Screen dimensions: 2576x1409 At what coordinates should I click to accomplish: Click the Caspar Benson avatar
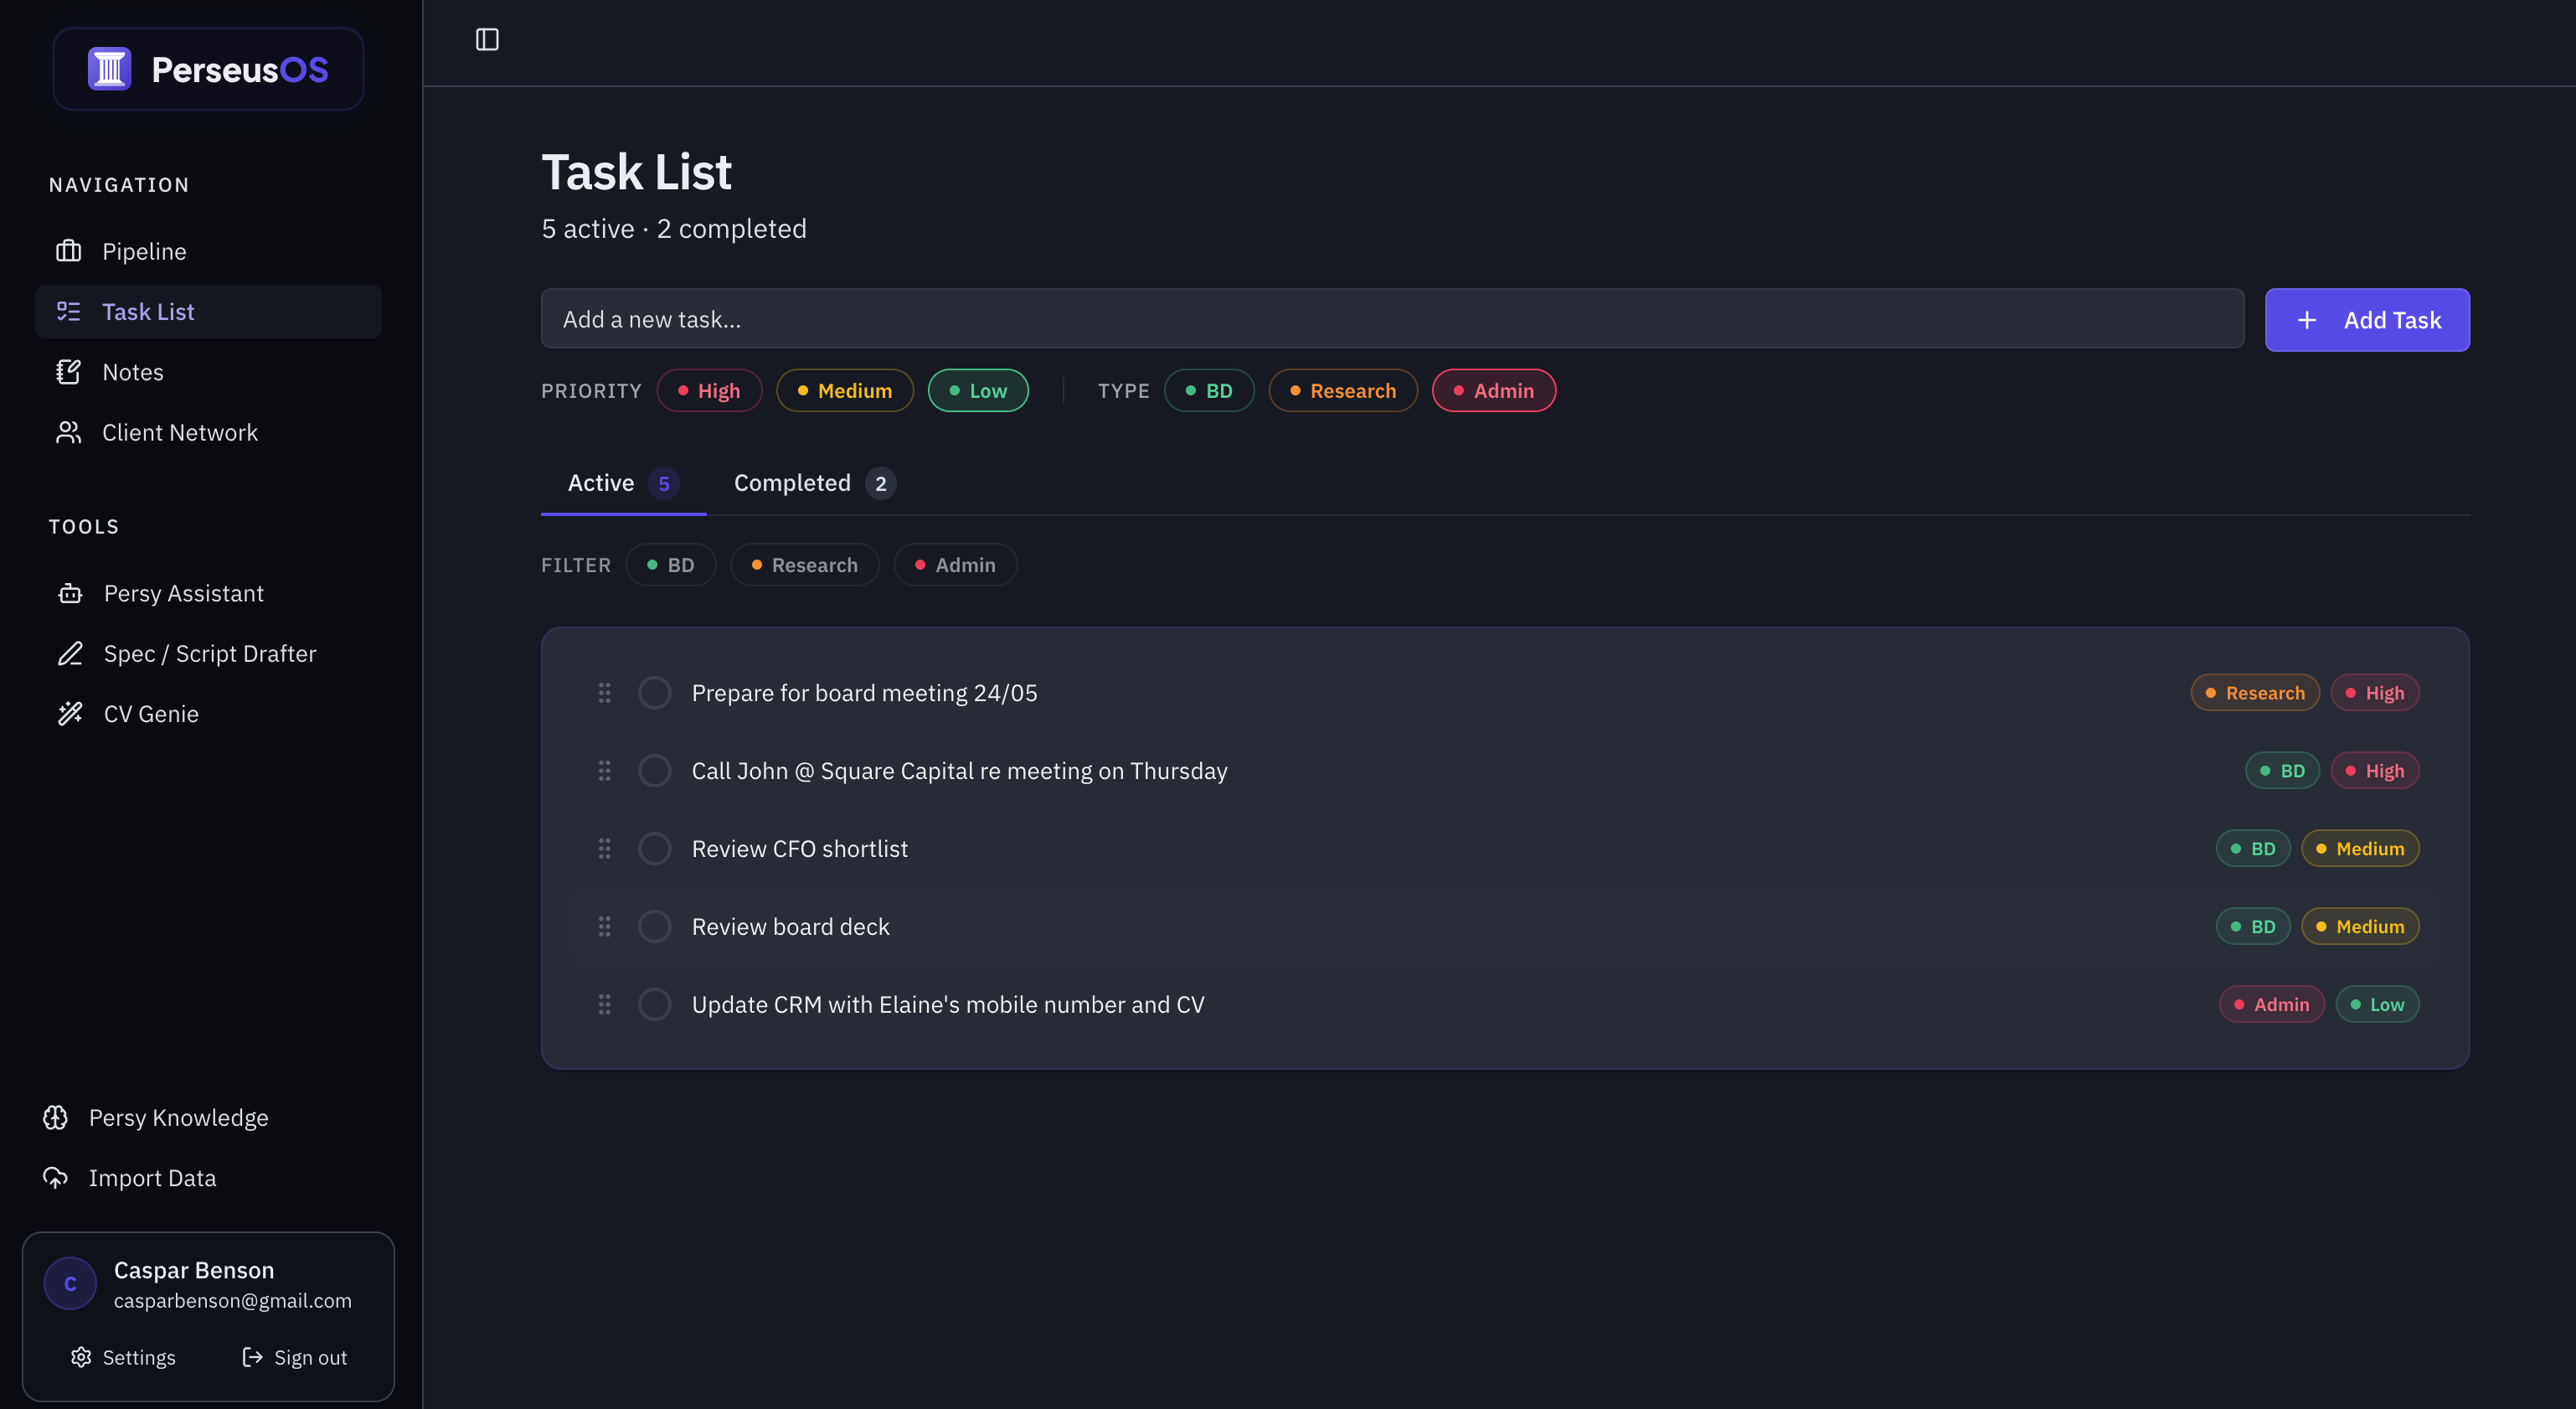click(x=70, y=1283)
